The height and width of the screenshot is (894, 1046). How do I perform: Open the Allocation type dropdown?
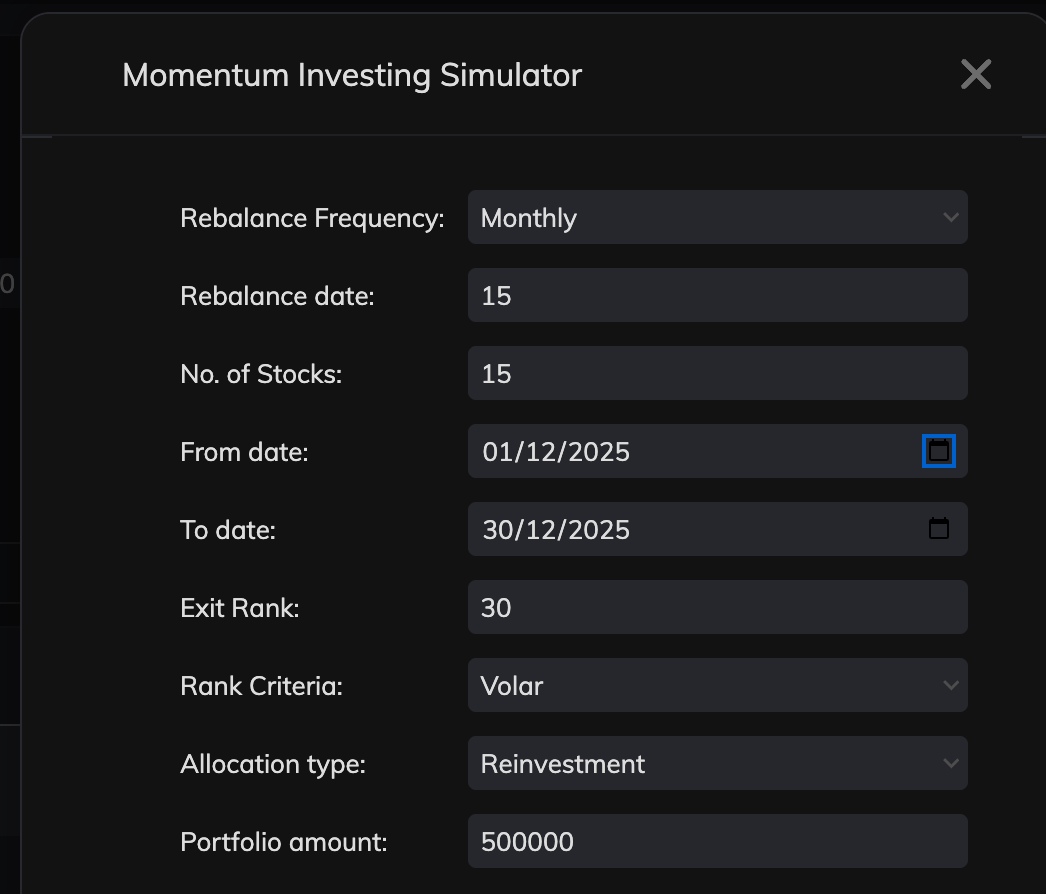717,763
